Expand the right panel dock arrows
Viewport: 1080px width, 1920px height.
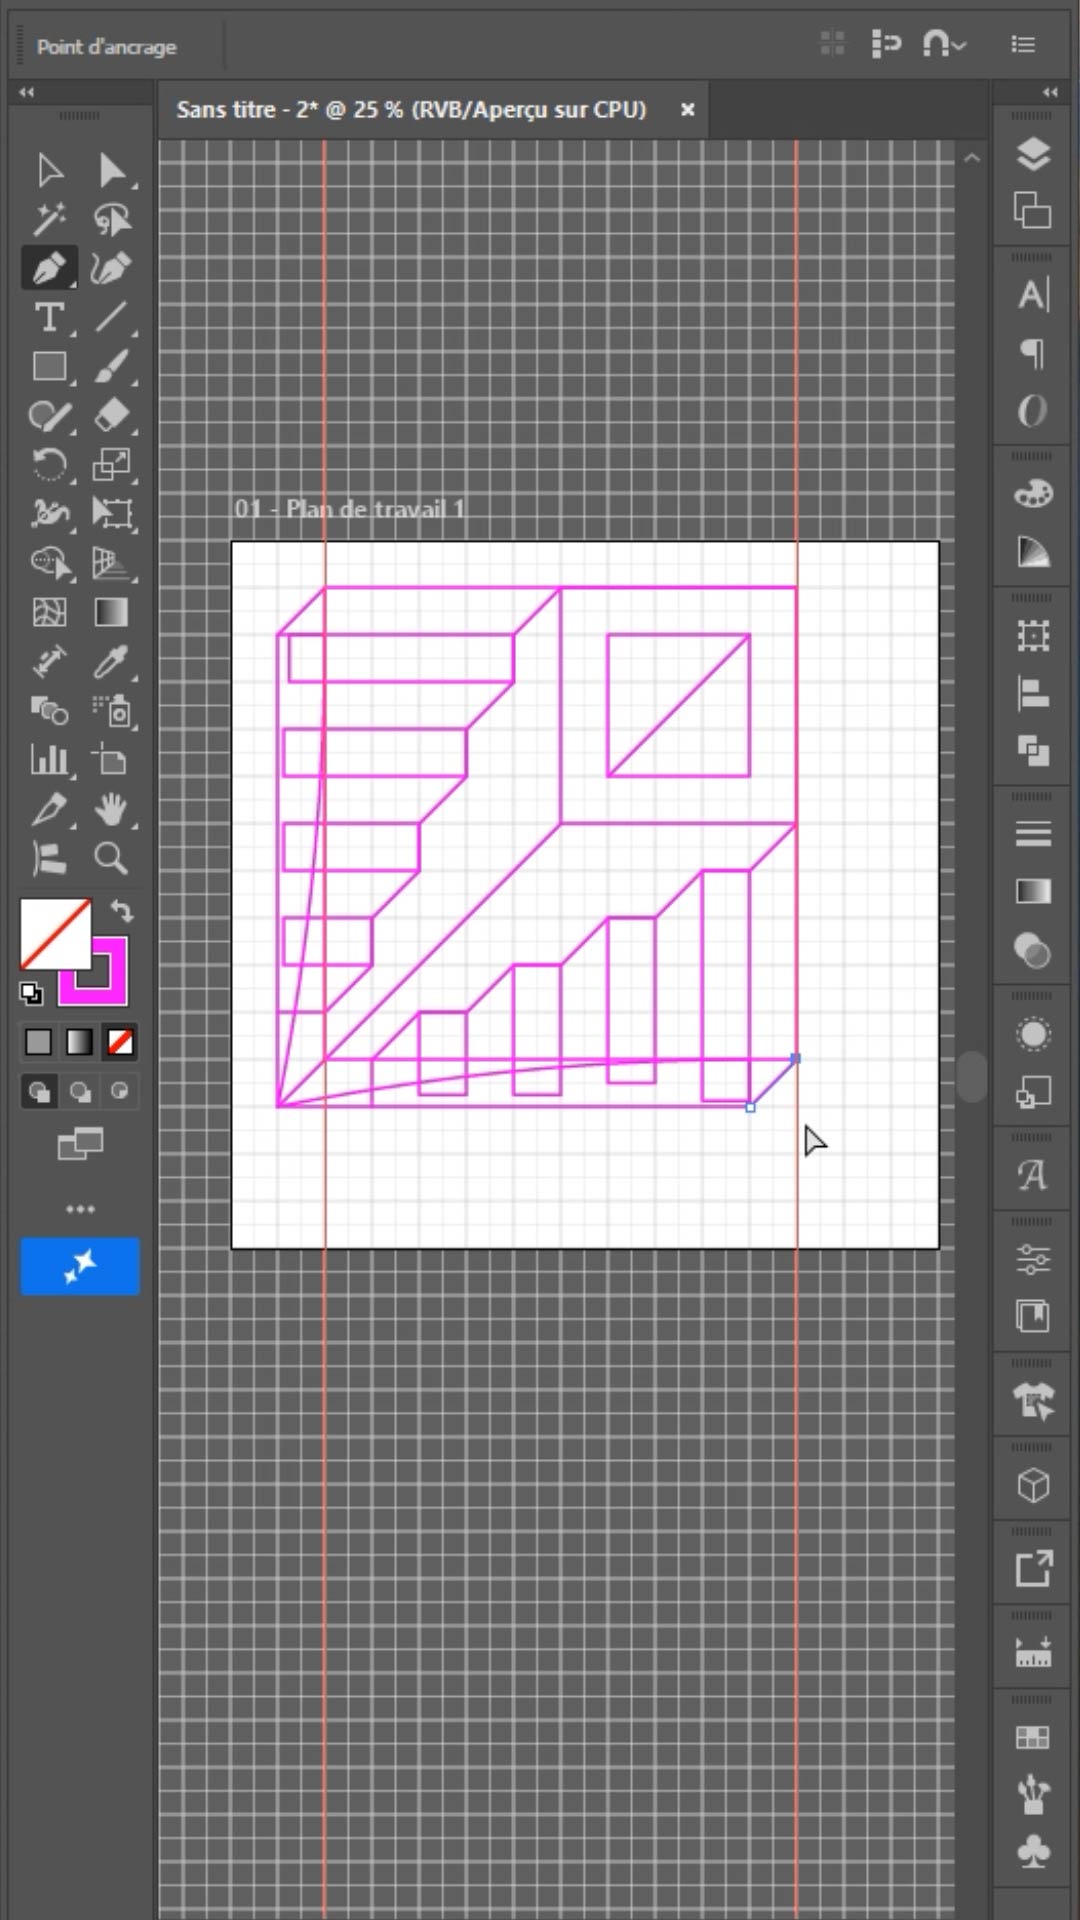click(1050, 92)
